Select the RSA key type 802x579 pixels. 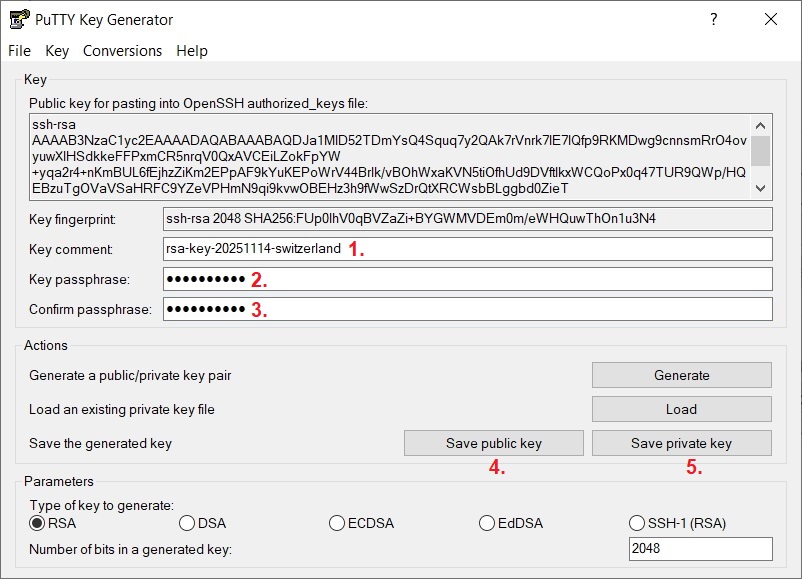tap(38, 523)
